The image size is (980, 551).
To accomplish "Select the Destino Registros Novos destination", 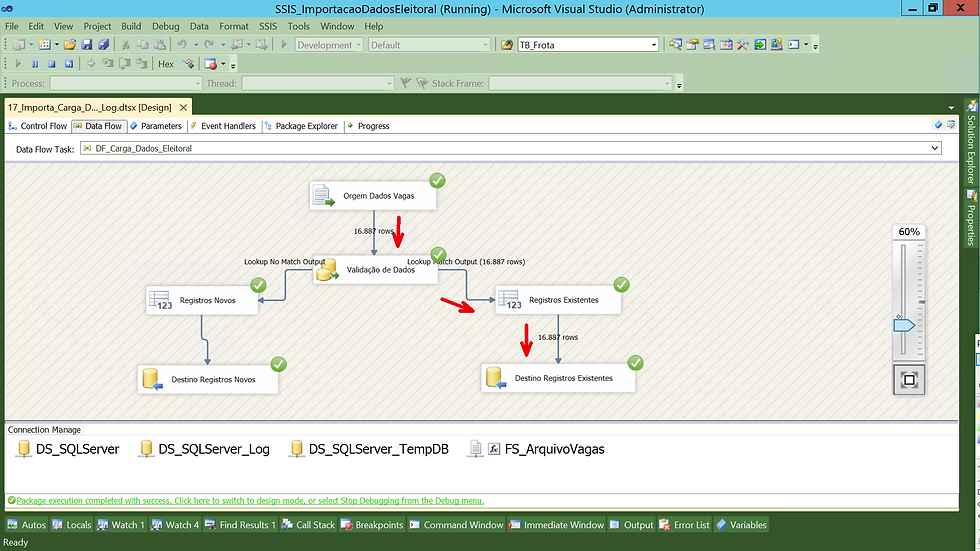I will coord(208,379).
